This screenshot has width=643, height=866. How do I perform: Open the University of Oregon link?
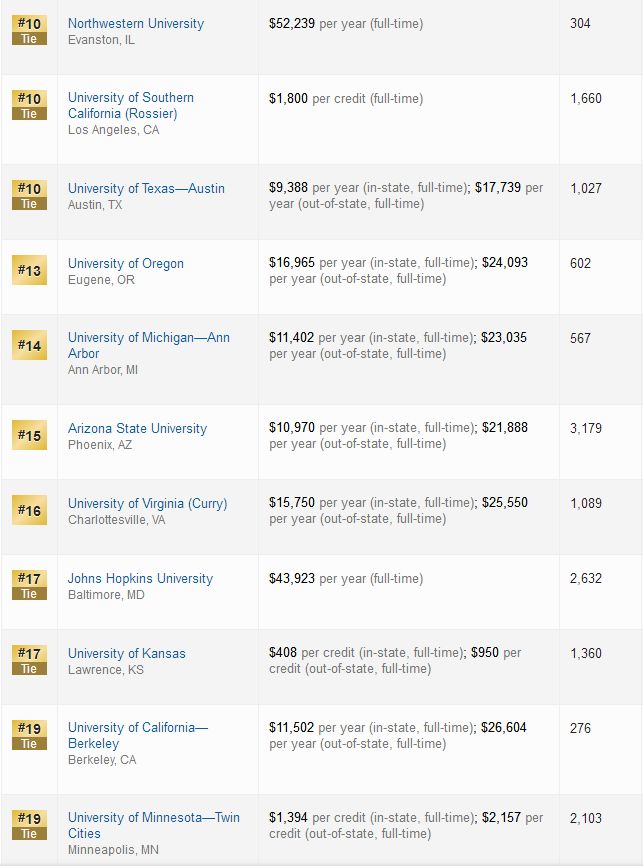[126, 263]
